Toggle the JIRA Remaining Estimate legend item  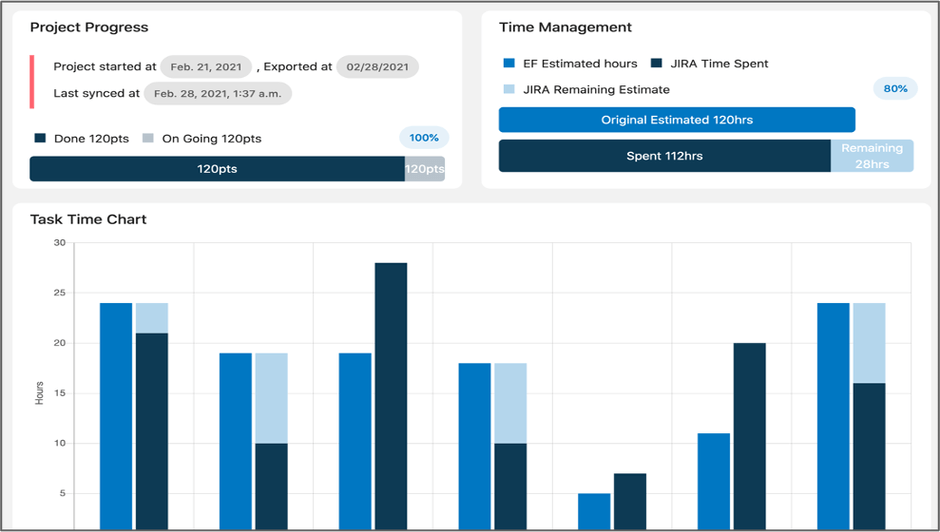[587, 90]
